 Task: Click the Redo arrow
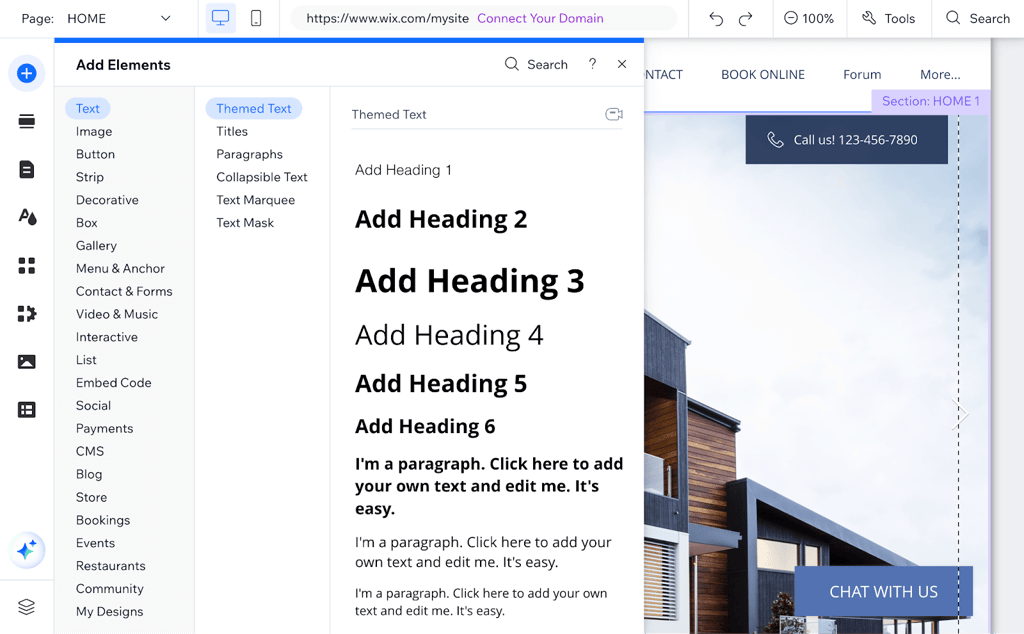coord(745,18)
